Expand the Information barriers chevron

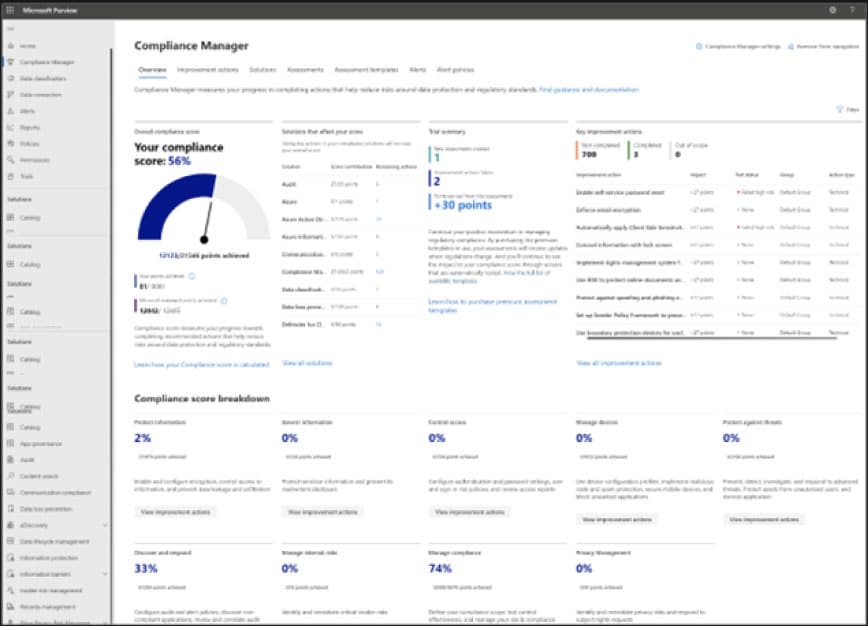pyautogui.click(x=105, y=574)
